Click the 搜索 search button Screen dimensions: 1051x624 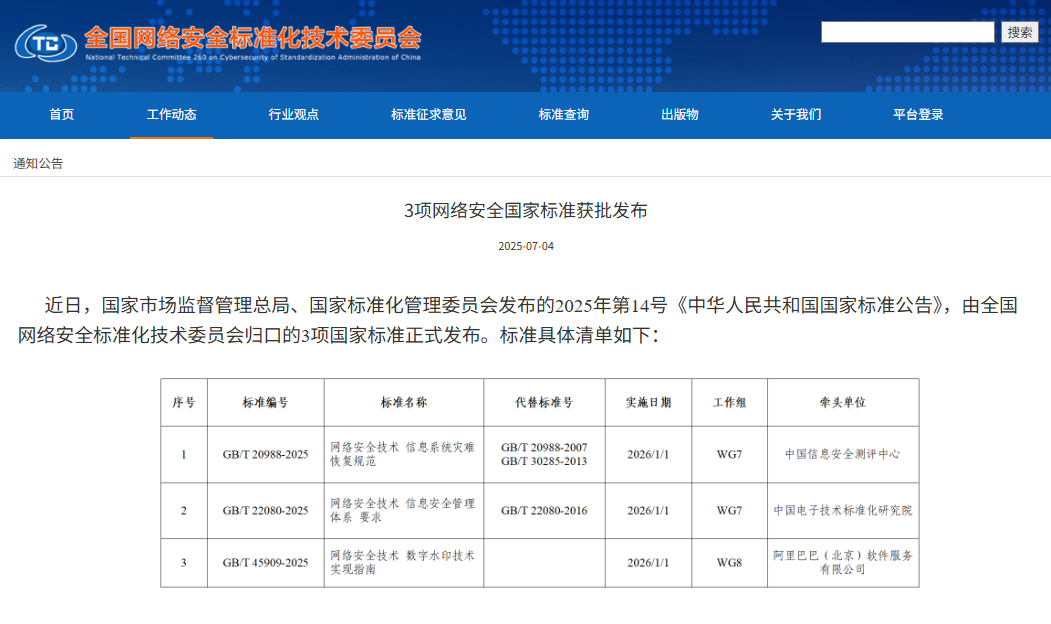(1021, 31)
